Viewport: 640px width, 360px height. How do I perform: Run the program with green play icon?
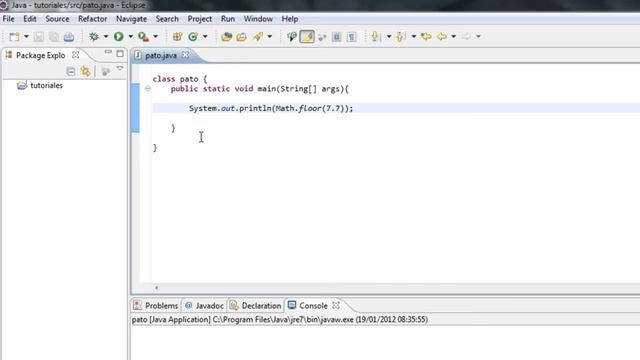(119, 37)
